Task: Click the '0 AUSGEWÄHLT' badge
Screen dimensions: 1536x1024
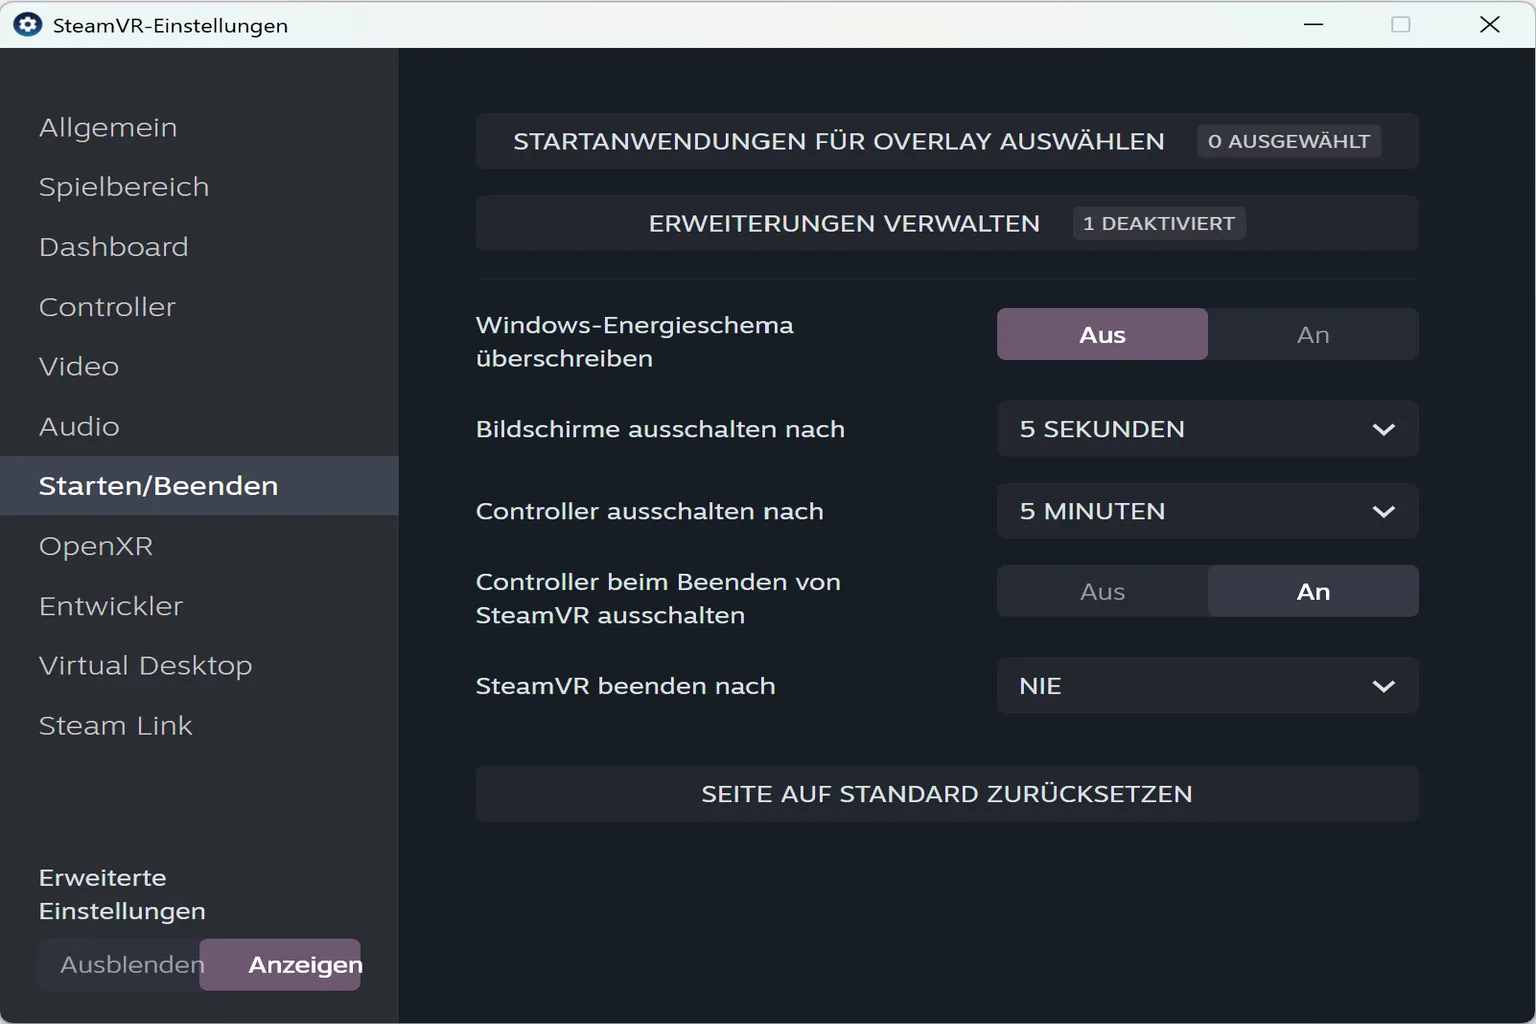Action: (1289, 141)
